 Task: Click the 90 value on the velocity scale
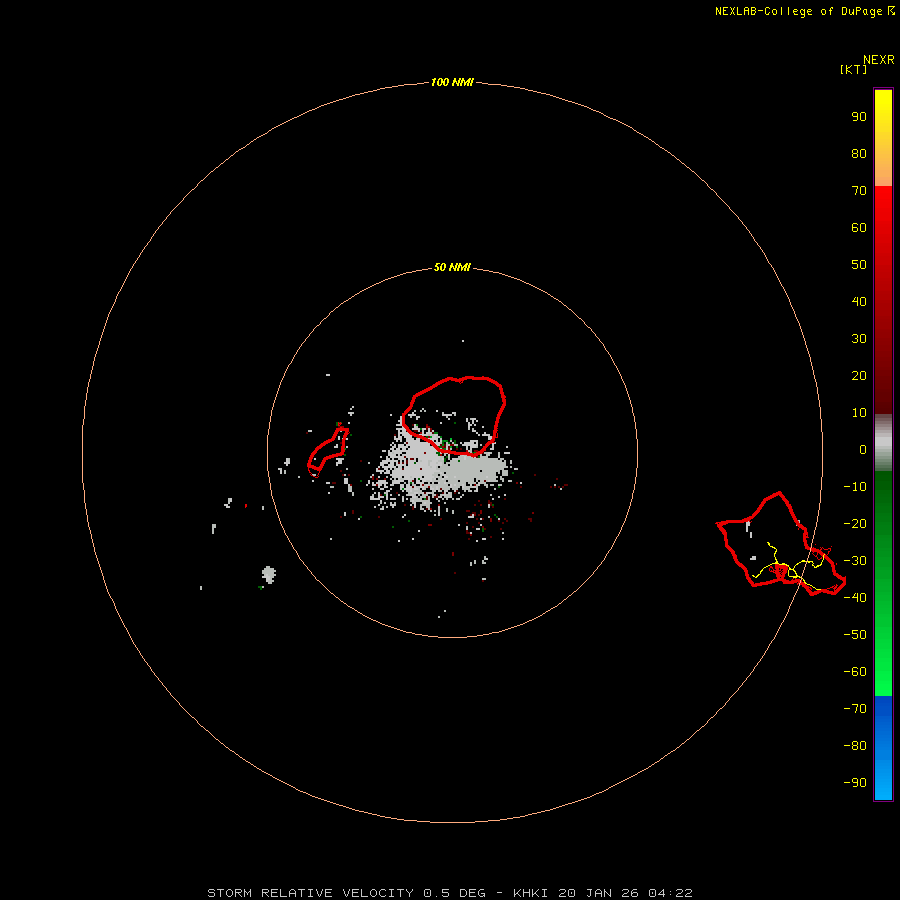[x=859, y=117]
